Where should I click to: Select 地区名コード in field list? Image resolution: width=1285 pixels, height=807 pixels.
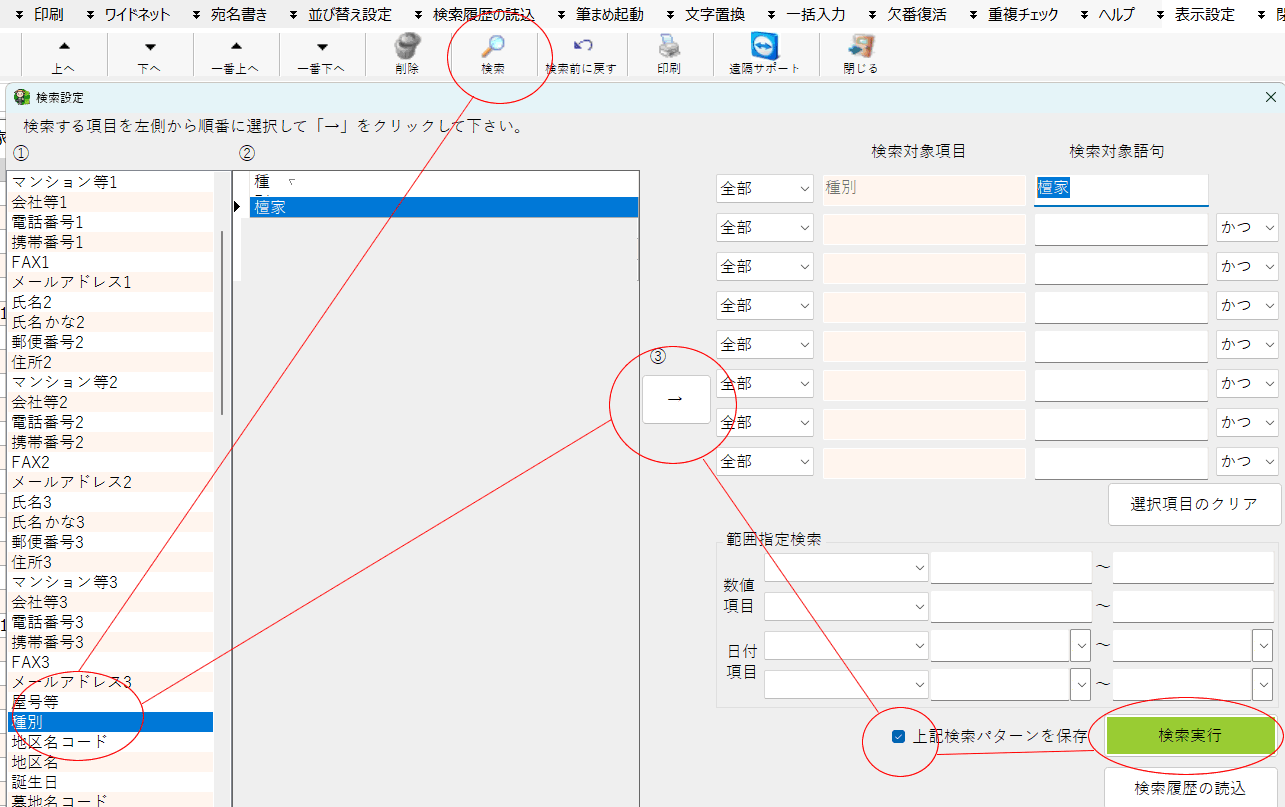[x=60, y=742]
